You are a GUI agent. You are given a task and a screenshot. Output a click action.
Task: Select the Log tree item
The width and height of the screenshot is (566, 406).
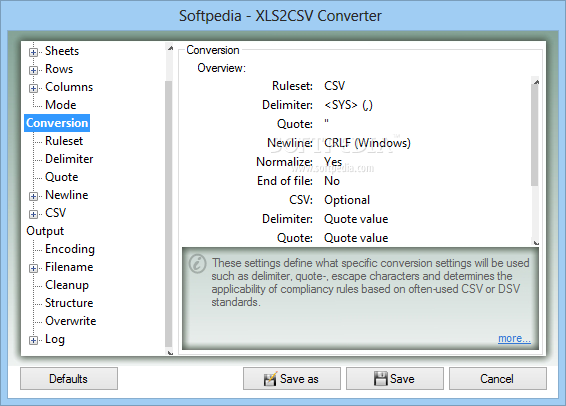[x=55, y=339]
